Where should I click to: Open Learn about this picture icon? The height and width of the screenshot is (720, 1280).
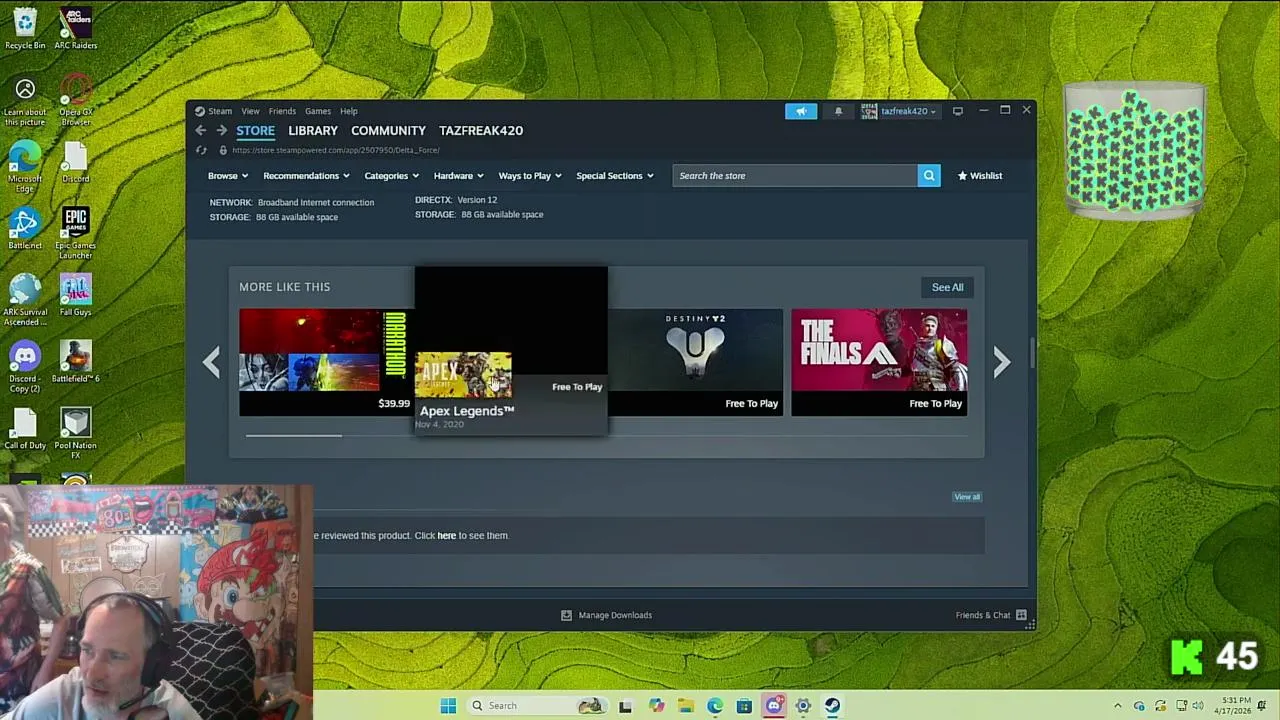25,103
